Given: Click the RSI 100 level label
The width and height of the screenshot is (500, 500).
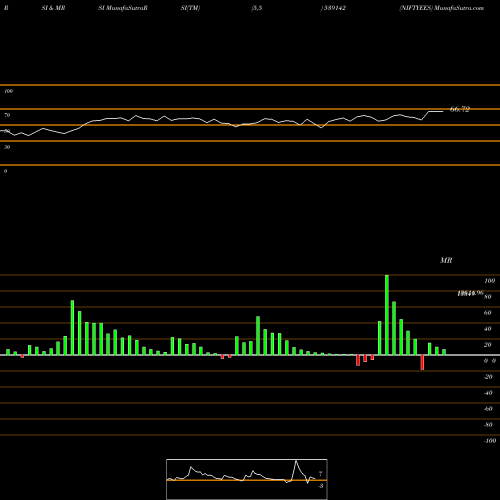Looking at the screenshot, I should click(x=8, y=91).
